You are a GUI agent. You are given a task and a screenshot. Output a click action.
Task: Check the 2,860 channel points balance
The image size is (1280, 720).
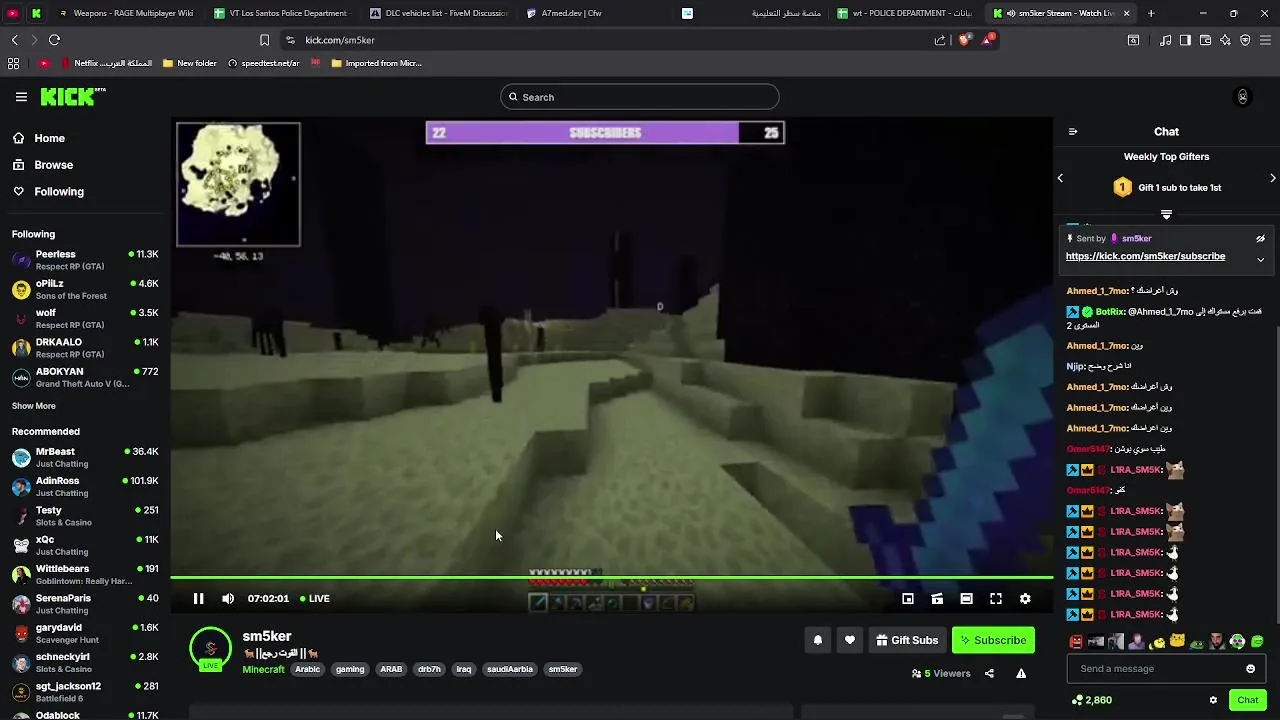pos(1091,700)
